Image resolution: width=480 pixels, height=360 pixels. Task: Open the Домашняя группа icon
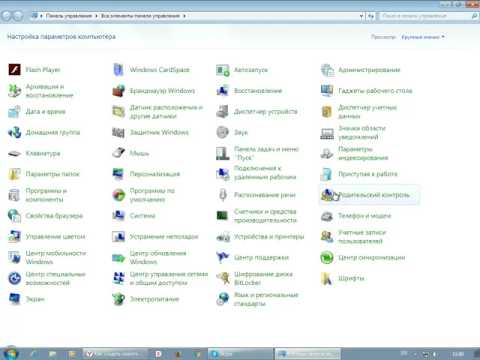click(x=14, y=132)
